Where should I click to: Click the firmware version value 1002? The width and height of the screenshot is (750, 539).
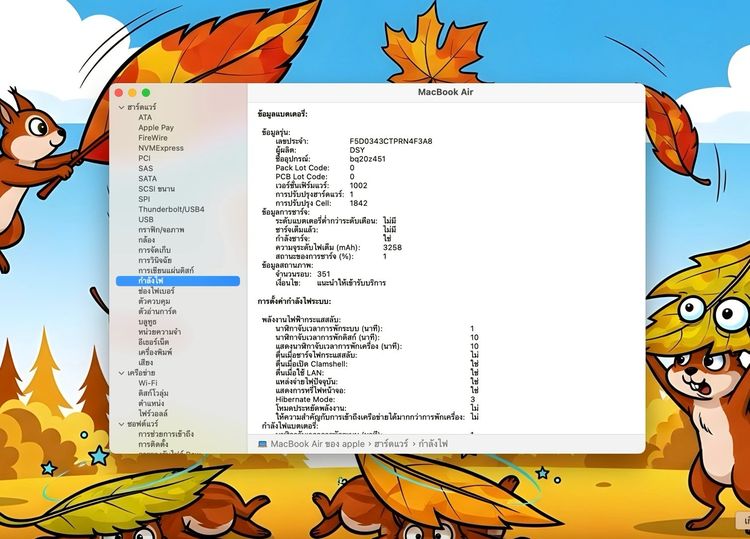358,186
